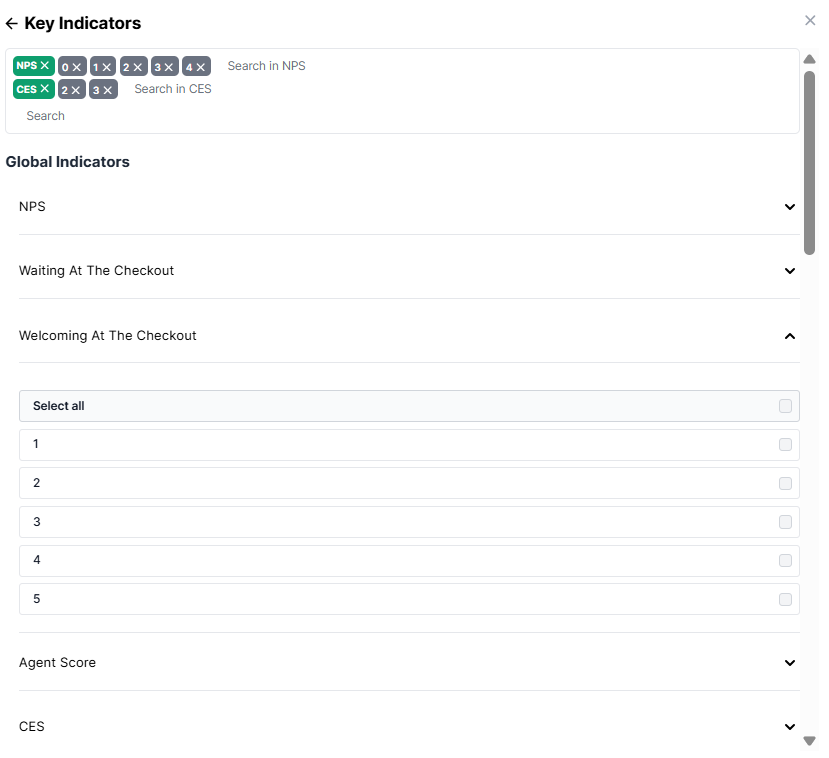
Task: Expand the NPS indicator section
Action: [789, 207]
